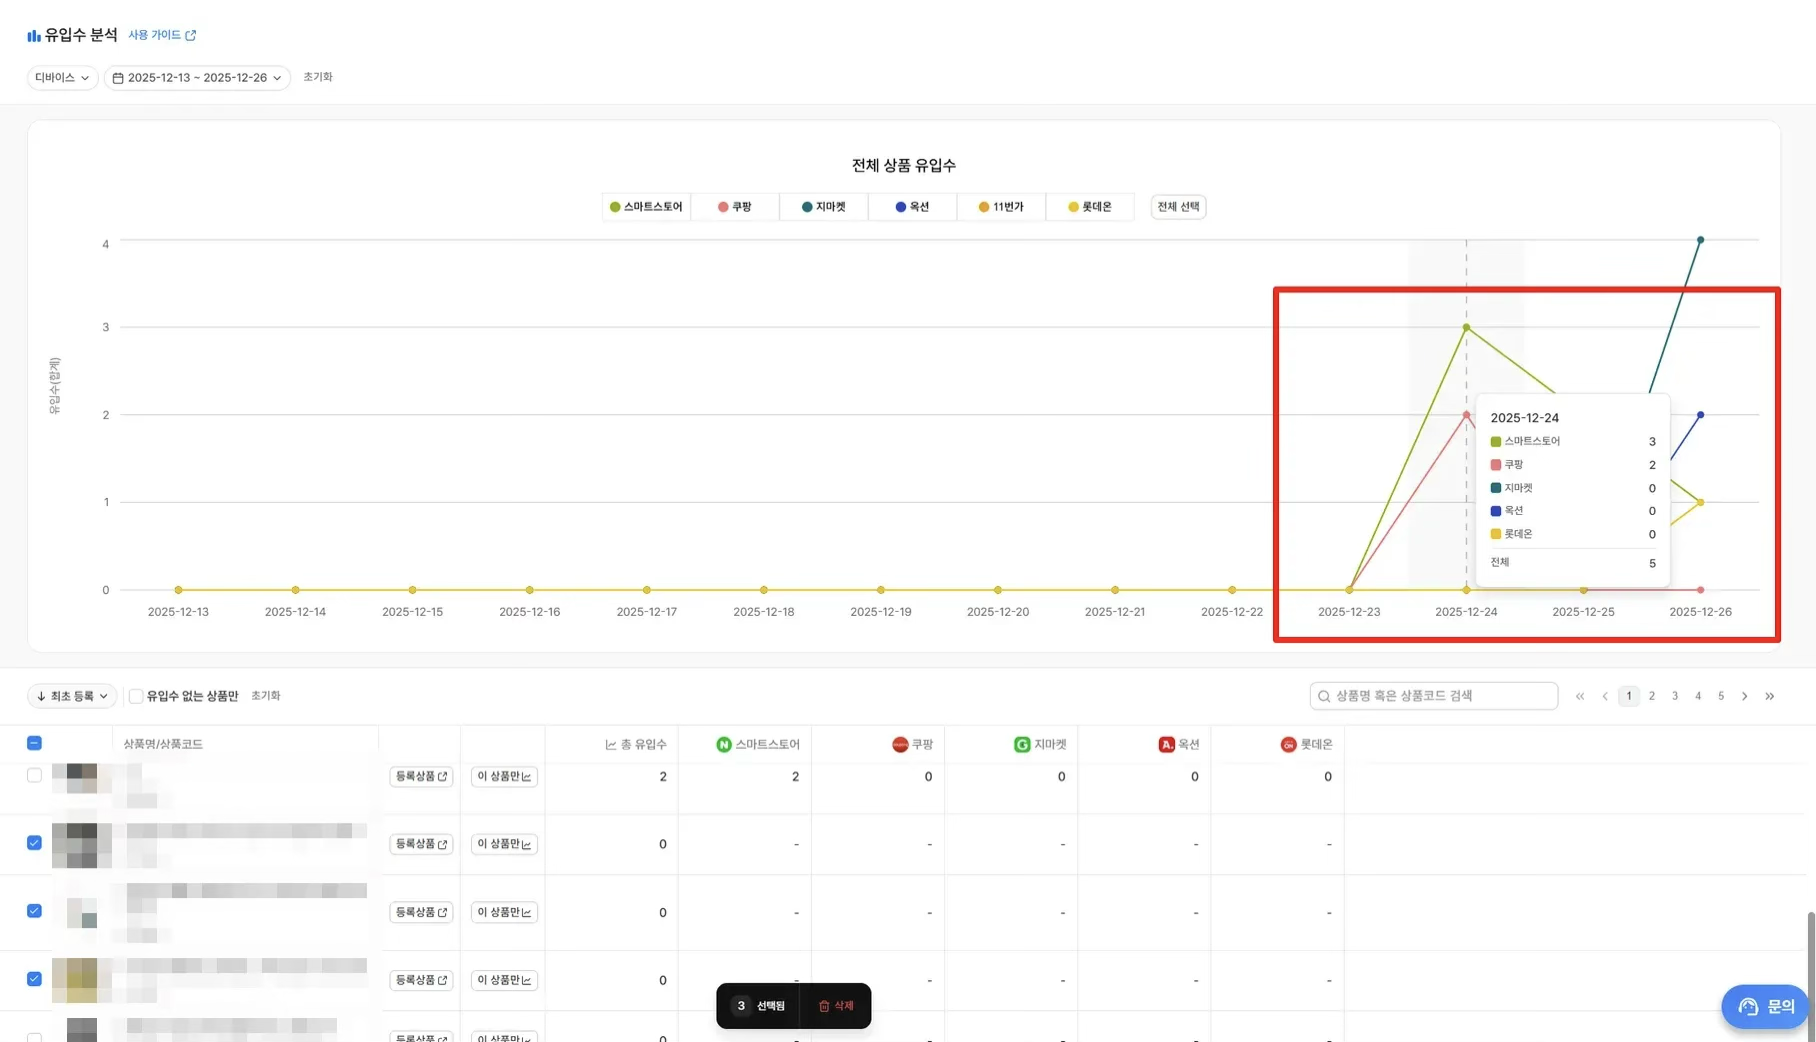This screenshot has width=1816, height=1042.
Task: Toggle the select-all header checkbox
Action: [34, 743]
